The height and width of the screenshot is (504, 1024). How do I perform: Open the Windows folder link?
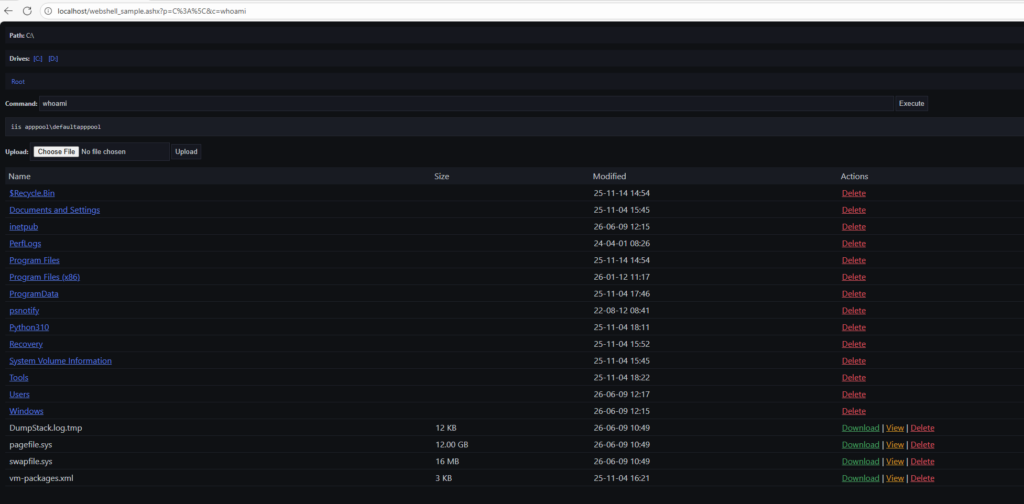point(26,411)
